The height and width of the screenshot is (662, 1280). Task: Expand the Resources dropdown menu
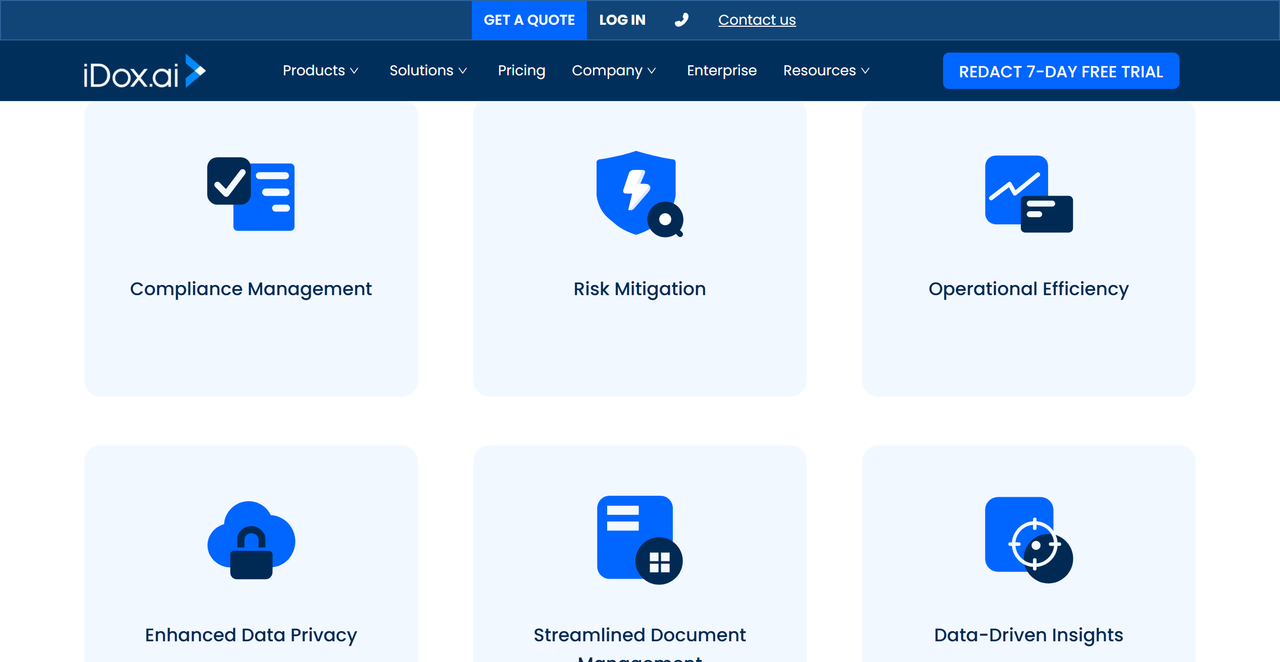click(826, 71)
